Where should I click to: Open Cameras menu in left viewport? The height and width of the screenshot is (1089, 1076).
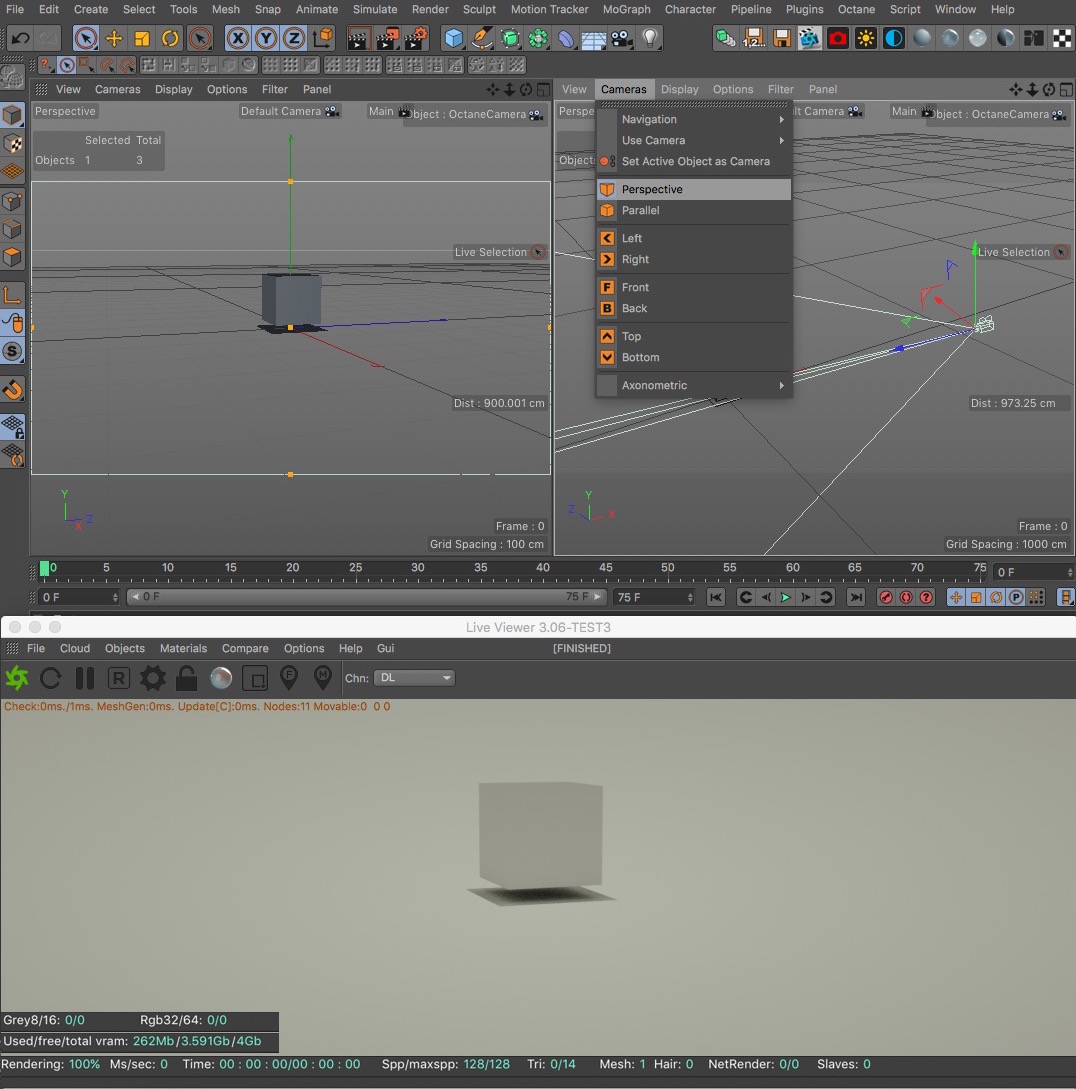tap(117, 89)
